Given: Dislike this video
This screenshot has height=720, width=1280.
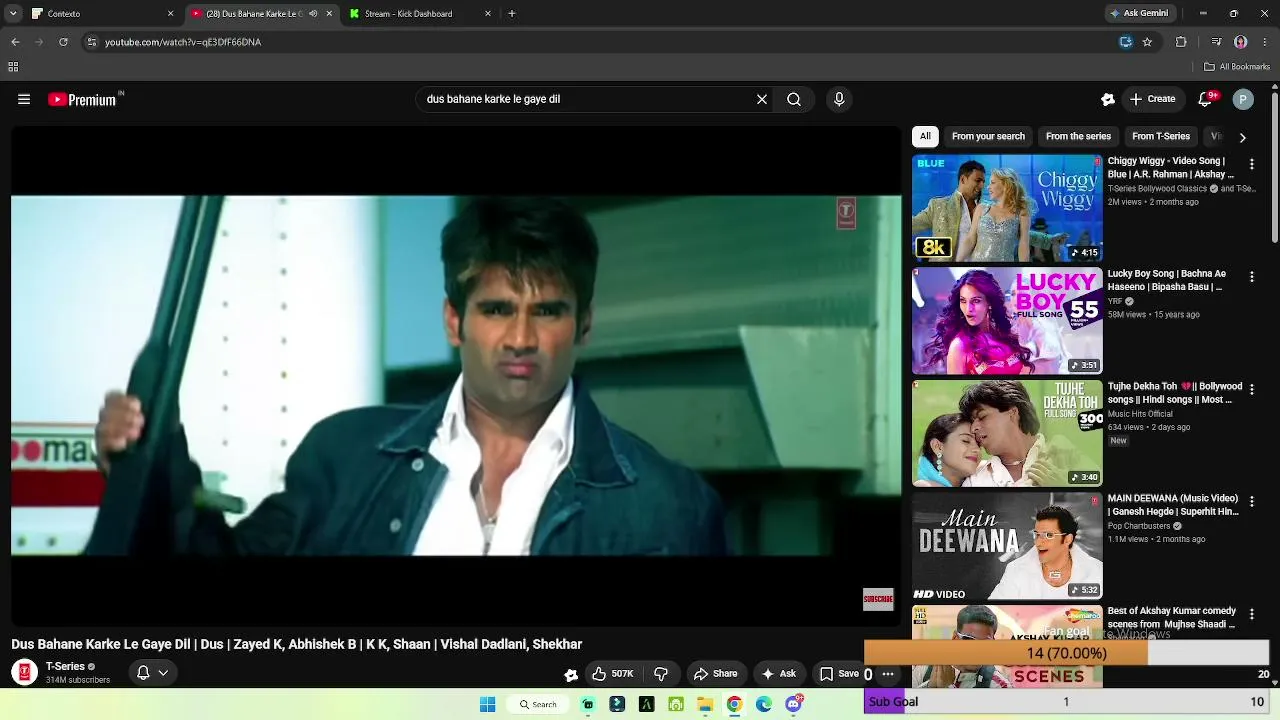Looking at the screenshot, I should click(x=661, y=674).
